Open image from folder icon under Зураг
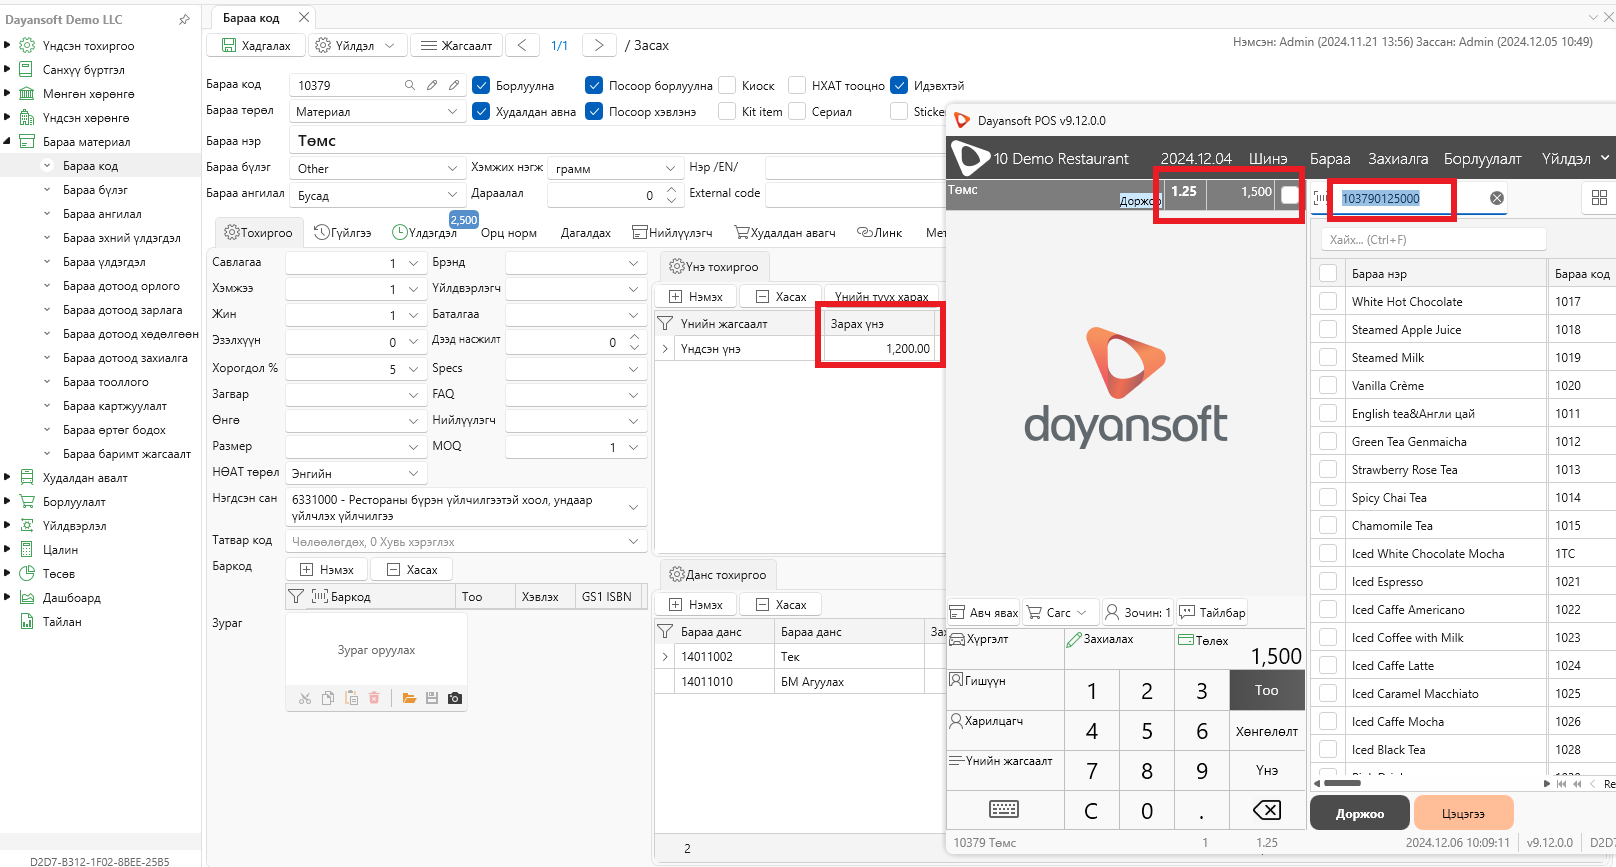Viewport: 1616px width, 867px height. coord(409,698)
